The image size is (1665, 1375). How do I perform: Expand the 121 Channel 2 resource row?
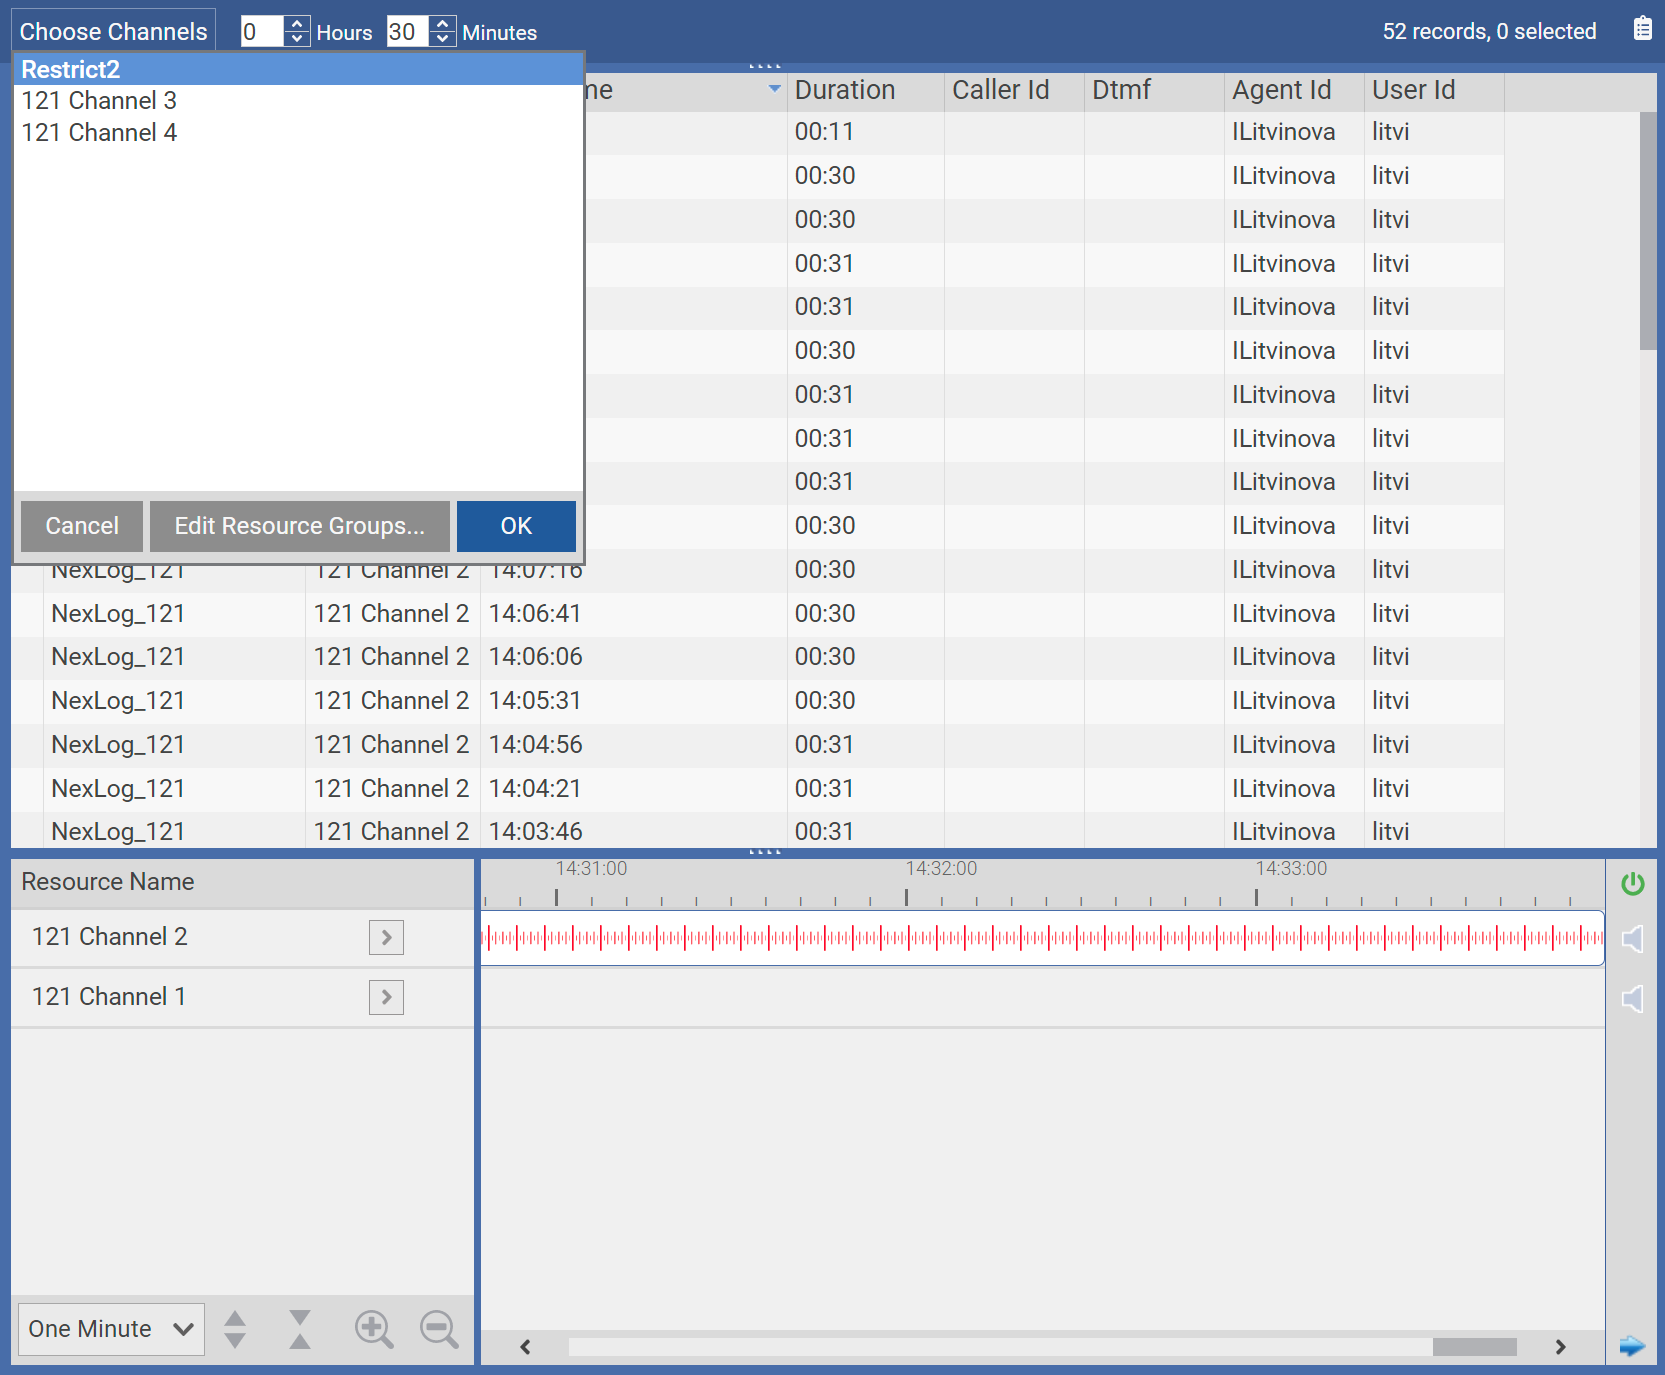[x=386, y=938]
